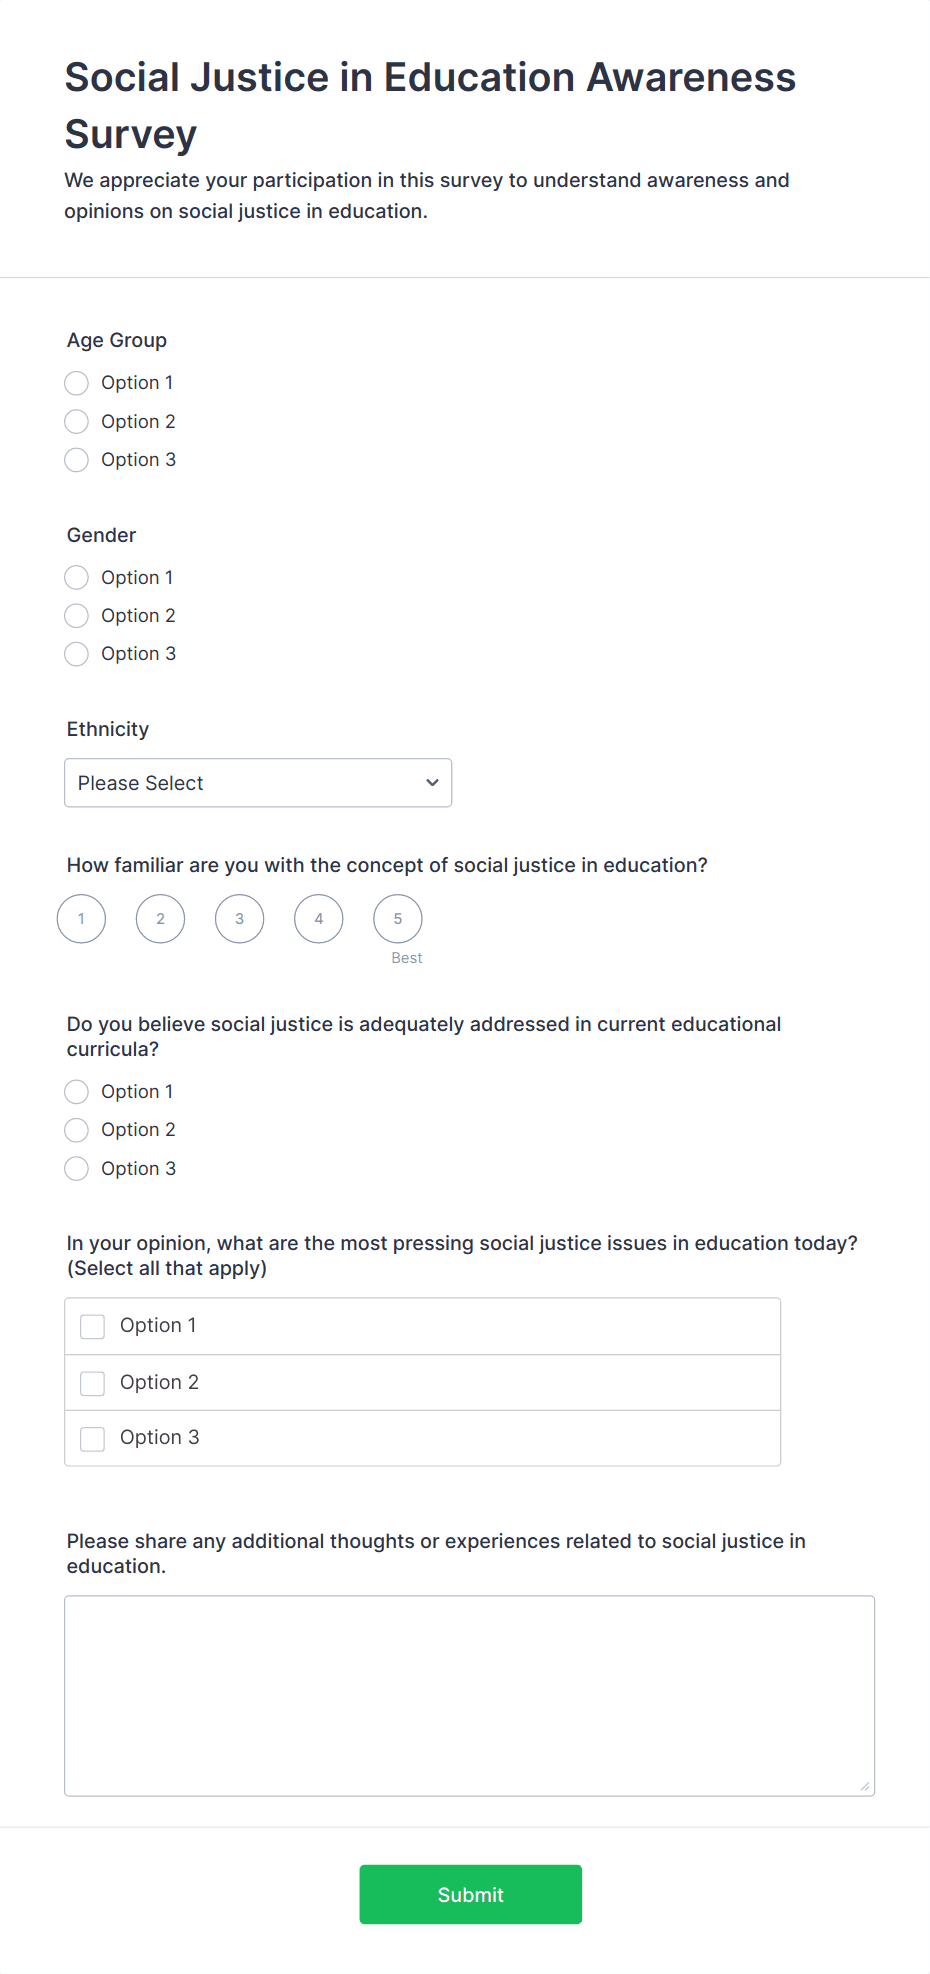Pick Option 3 under Age Group
Image resolution: width=930 pixels, height=1974 pixels.
click(77, 460)
